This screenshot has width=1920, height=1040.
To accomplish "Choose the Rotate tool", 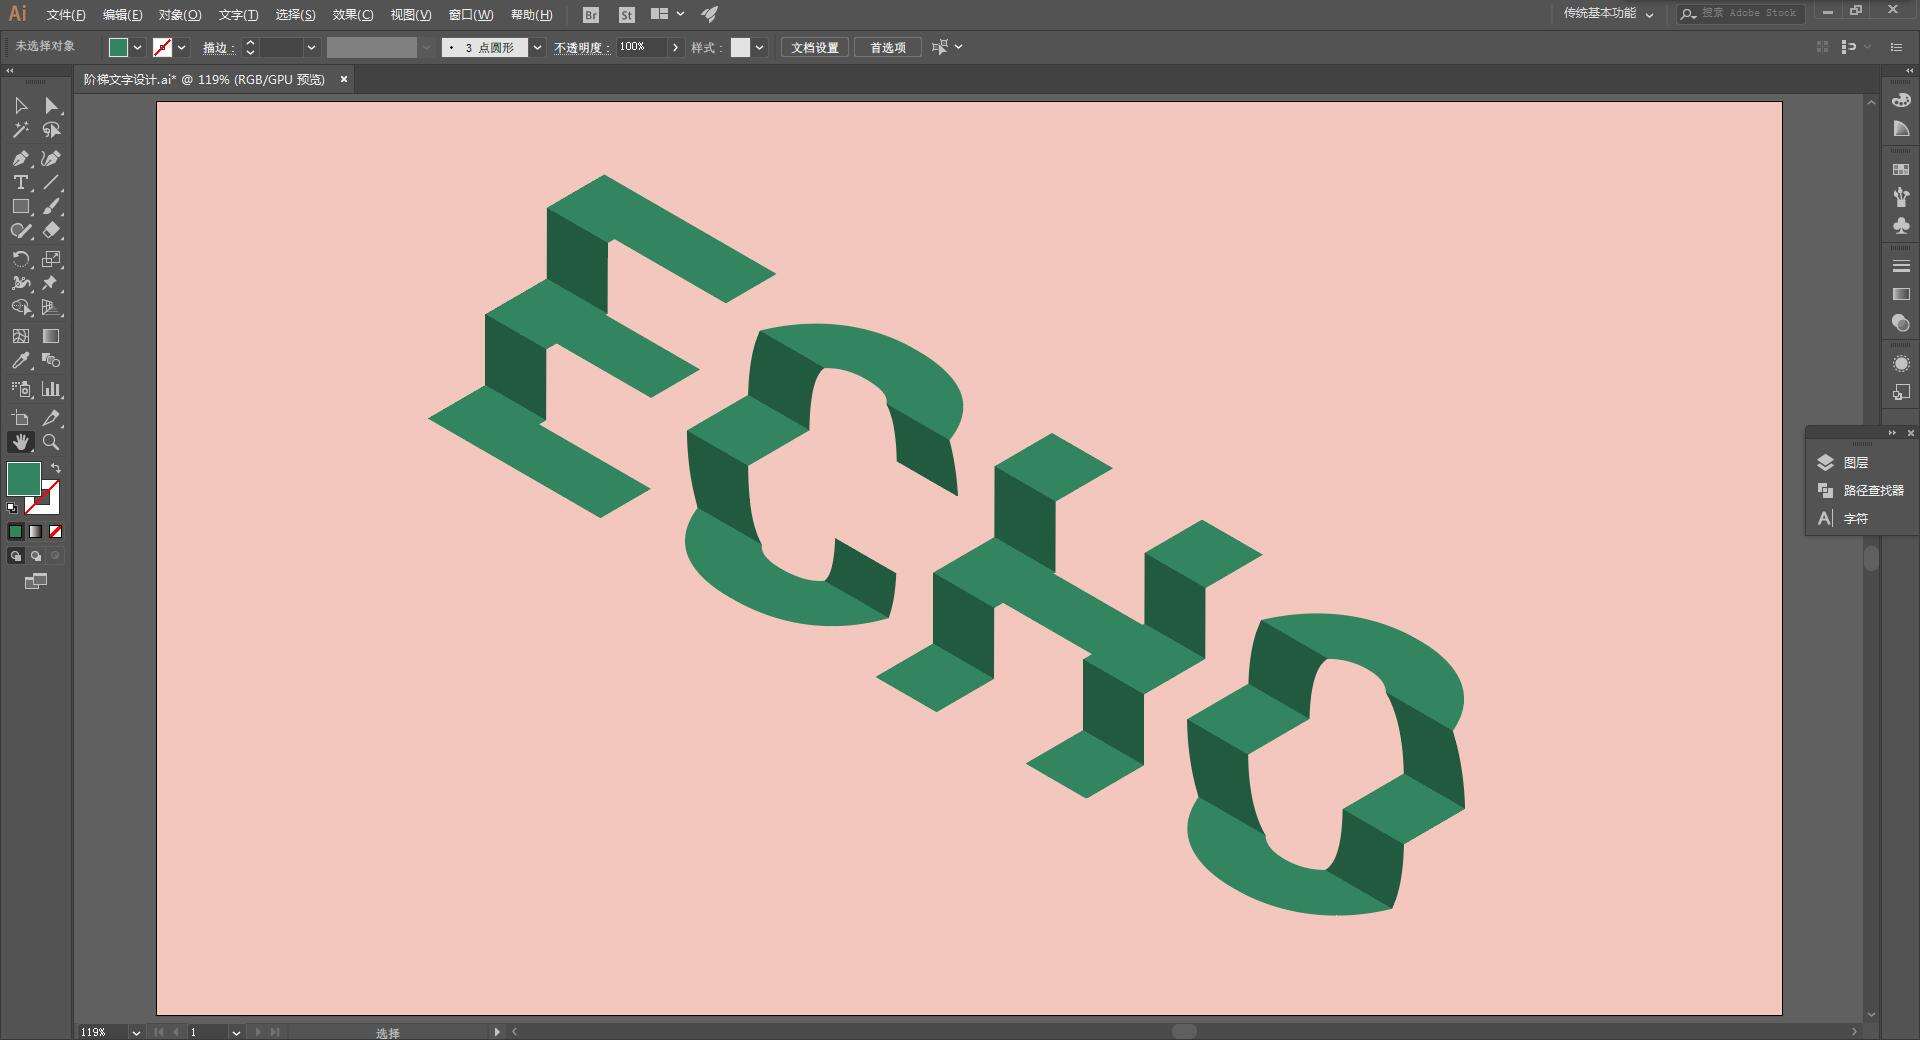I will pyautogui.click(x=20, y=259).
